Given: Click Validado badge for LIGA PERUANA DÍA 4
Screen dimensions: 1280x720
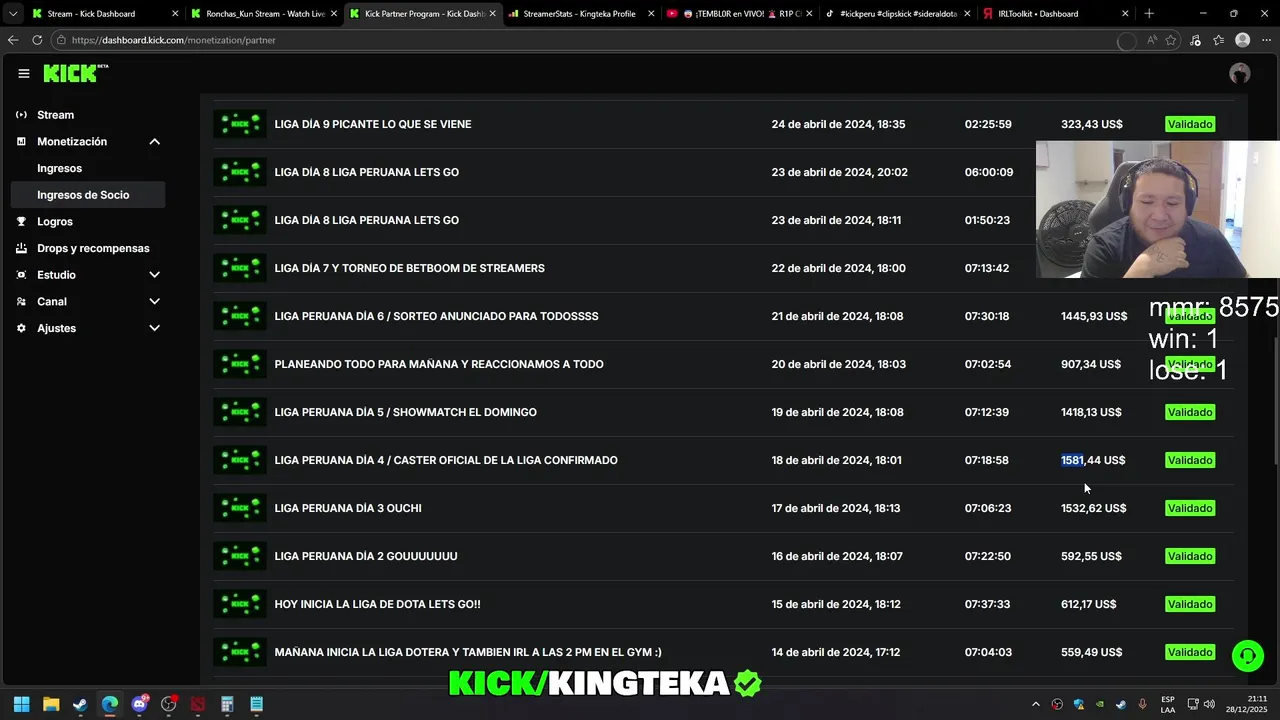Looking at the screenshot, I should click(x=1190, y=460).
